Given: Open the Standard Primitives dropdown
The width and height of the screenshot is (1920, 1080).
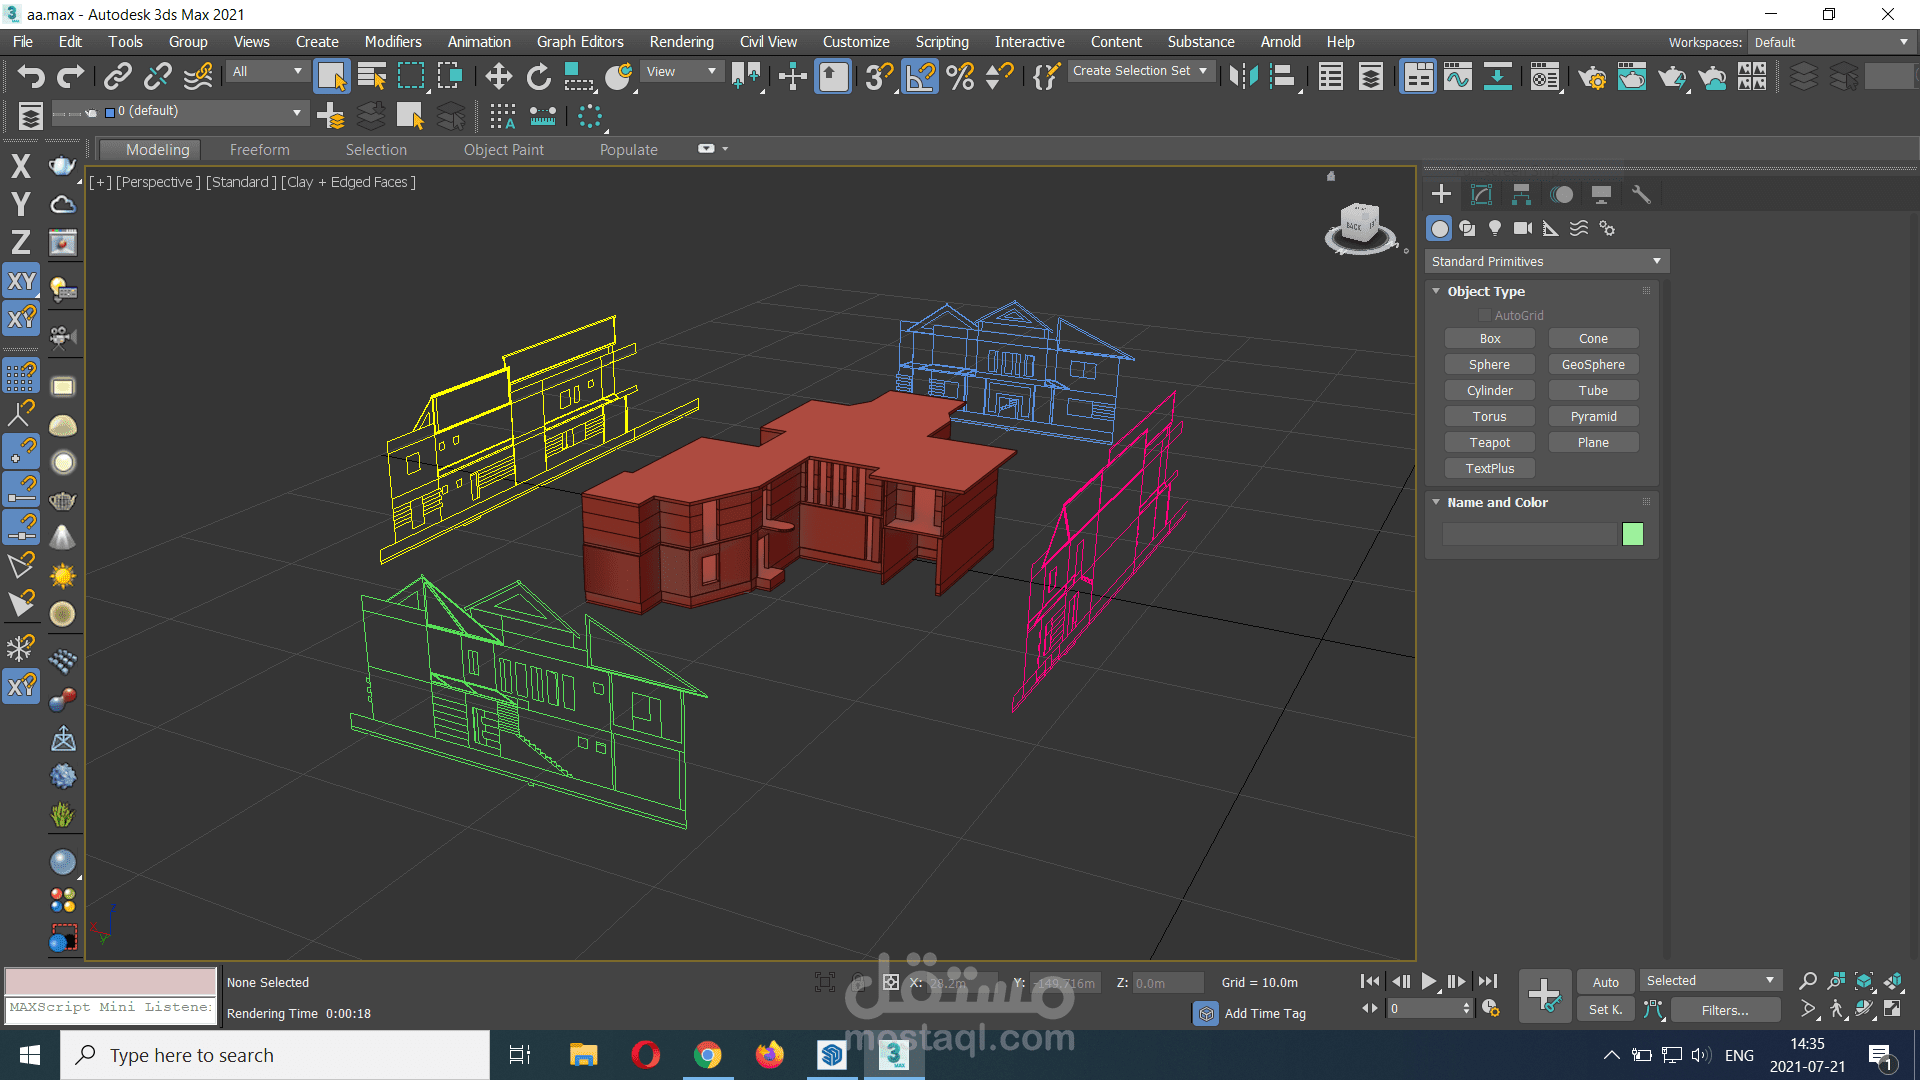Looking at the screenshot, I should point(1546,261).
